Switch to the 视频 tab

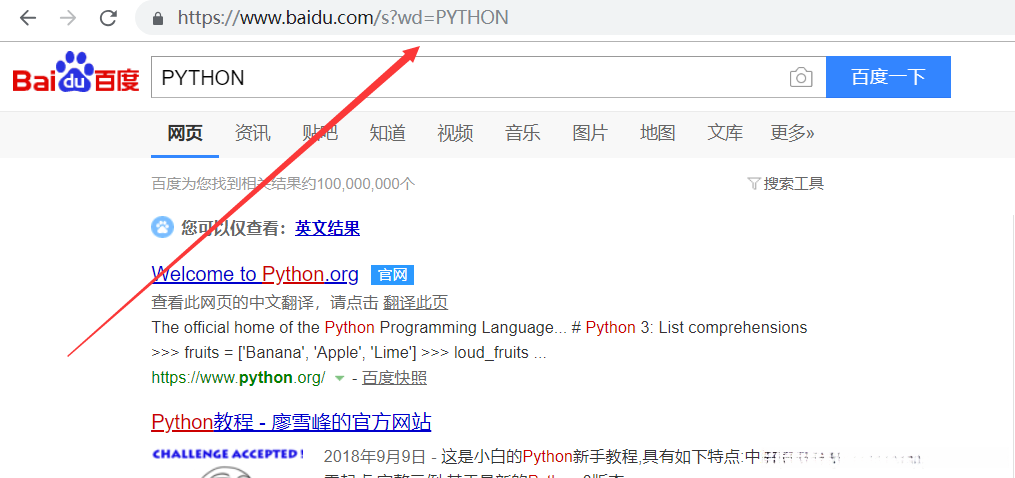pyautogui.click(x=455, y=133)
